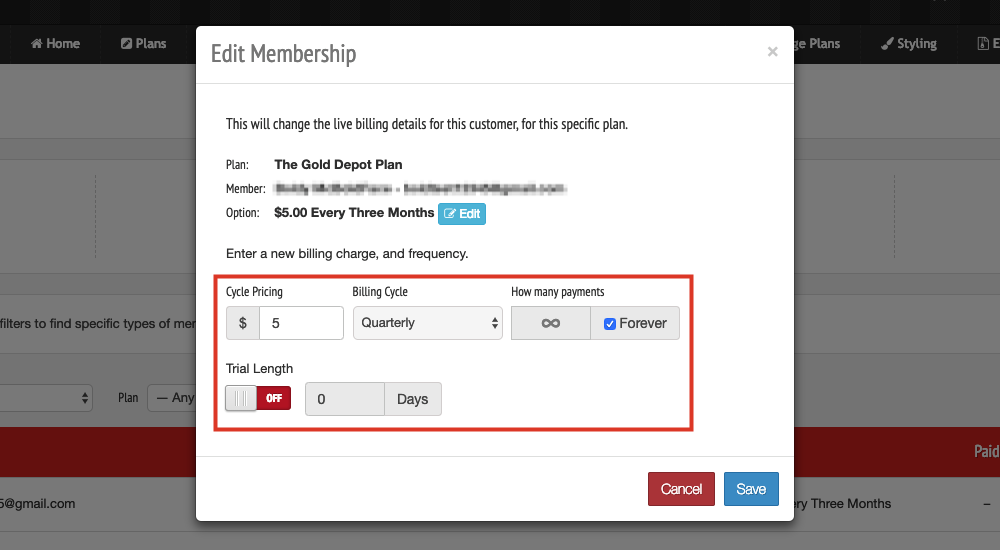Open the Styling menu item

(909, 43)
